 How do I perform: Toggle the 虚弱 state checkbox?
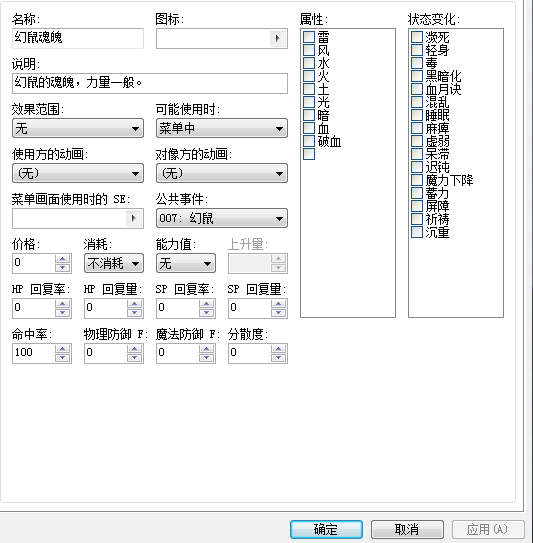pos(417,141)
